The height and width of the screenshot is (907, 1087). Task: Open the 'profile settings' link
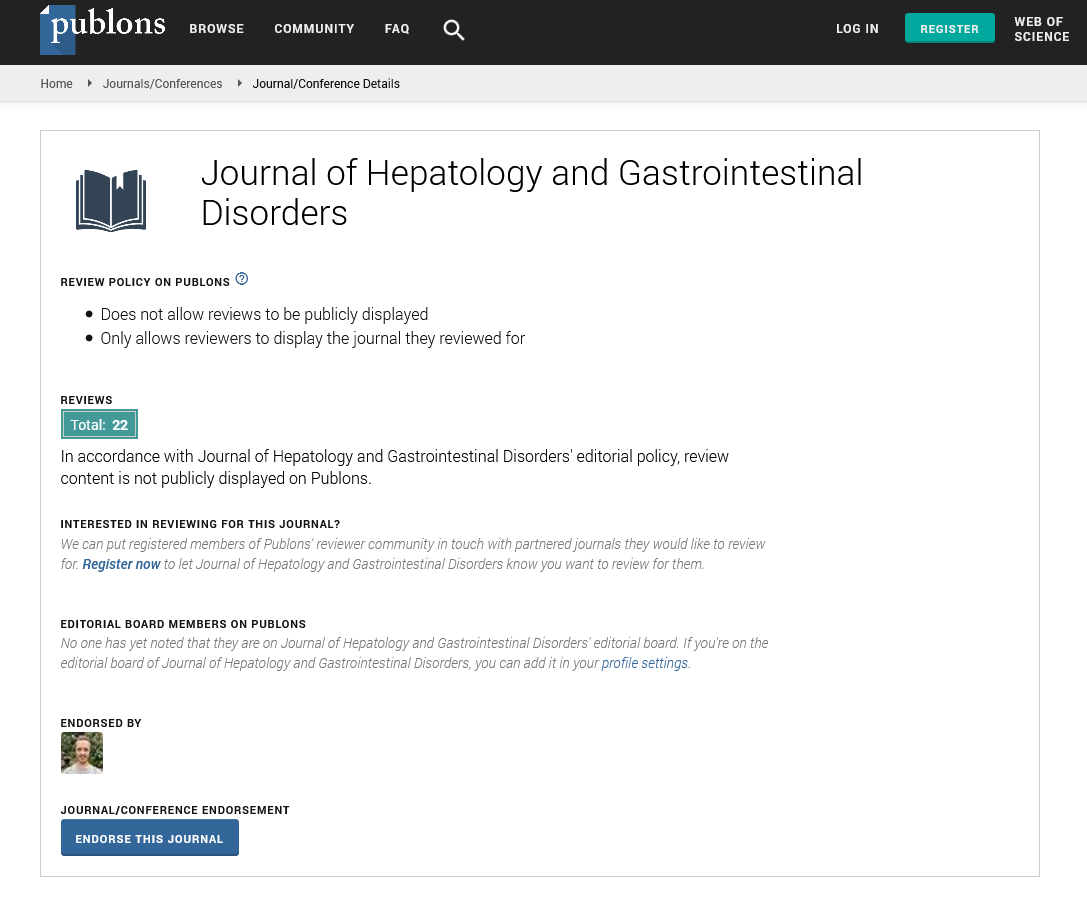tap(644, 663)
